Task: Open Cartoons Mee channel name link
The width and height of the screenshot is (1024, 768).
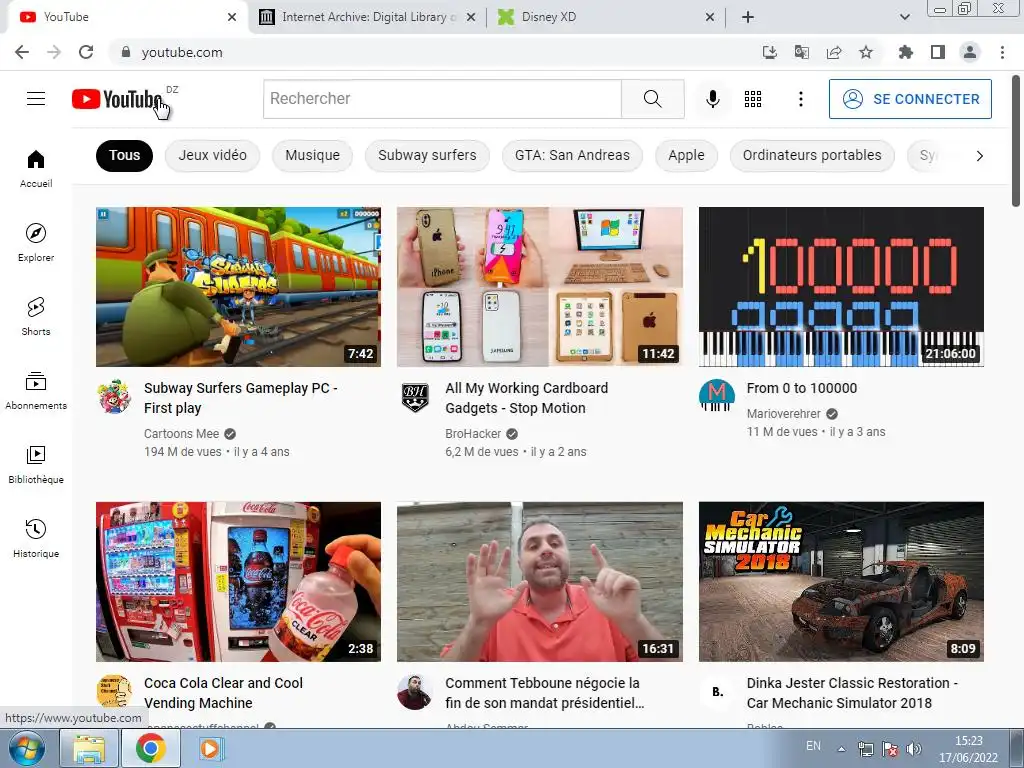Action: [182, 434]
